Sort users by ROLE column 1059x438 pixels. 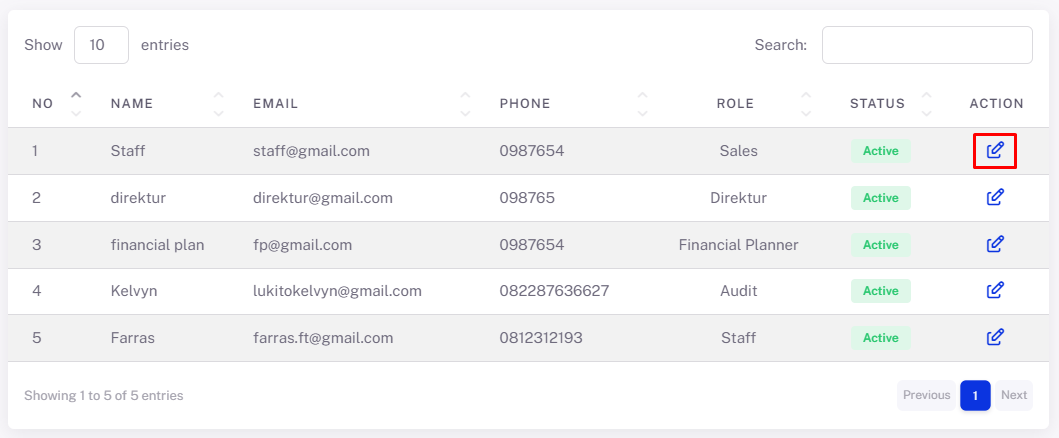(x=806, y=103)
